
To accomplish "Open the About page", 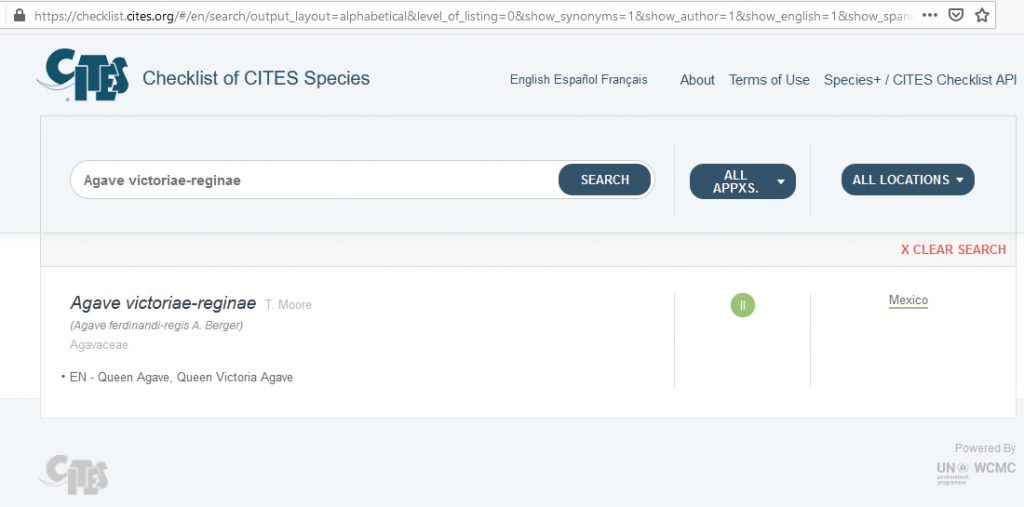I will [697, 80].
